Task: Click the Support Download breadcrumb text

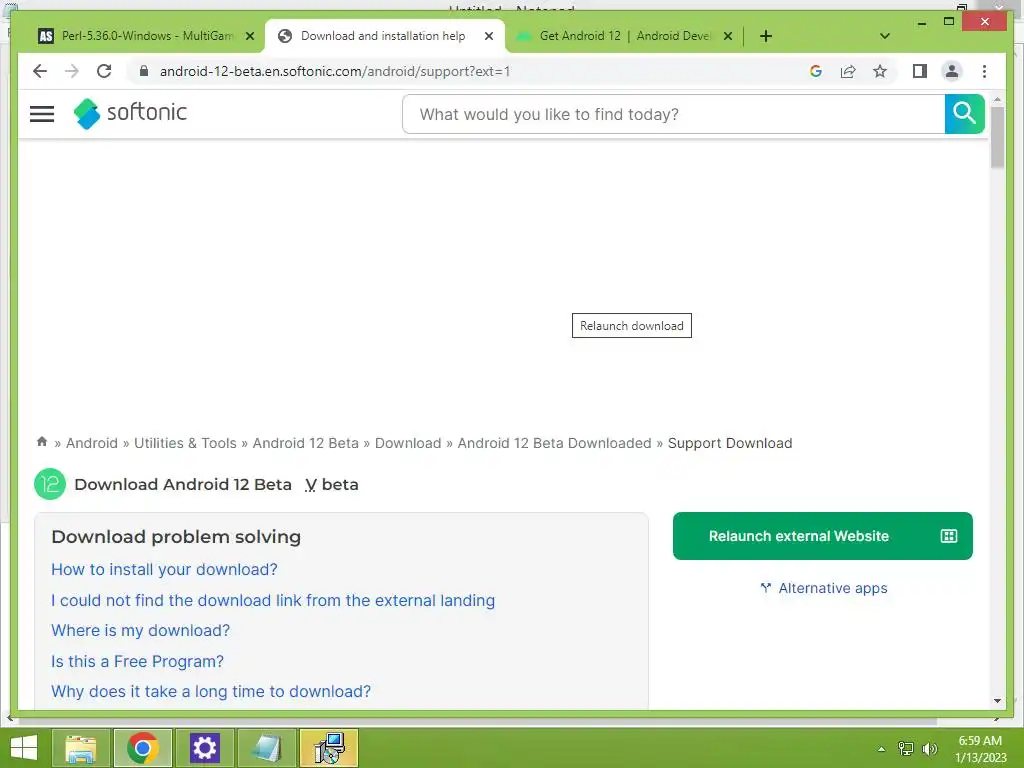Action: coord(729,443)
